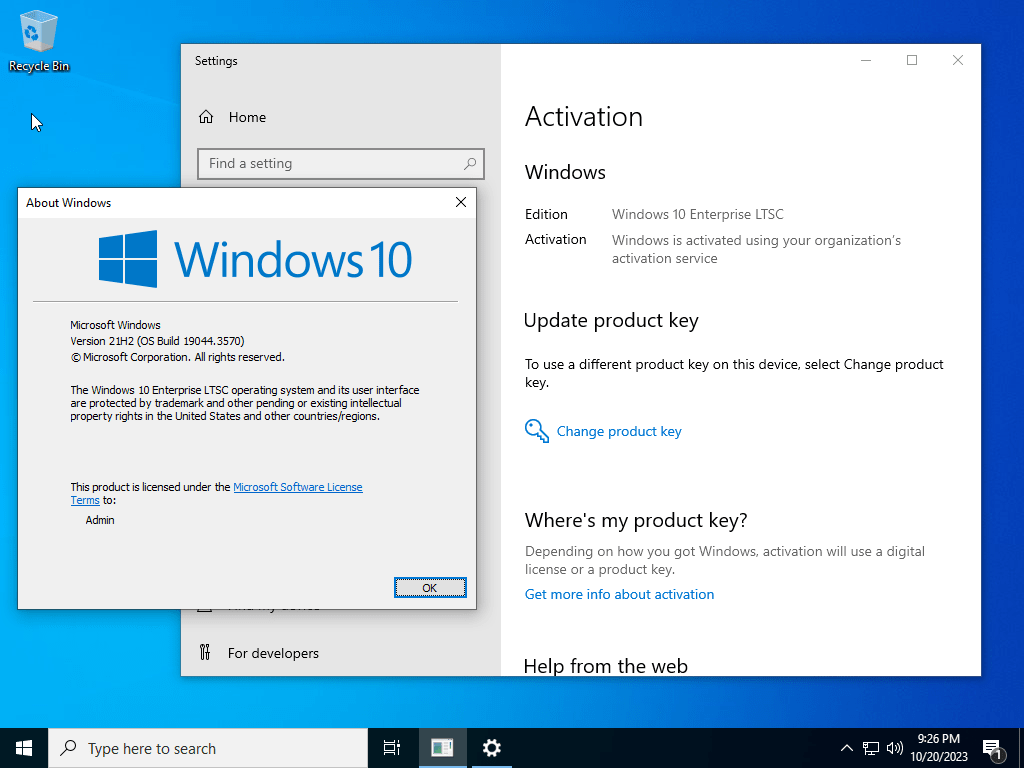Click the Change product key link
Viewport: 1024px width, 768px height.
pyautogui.click(x=619, y=432)
